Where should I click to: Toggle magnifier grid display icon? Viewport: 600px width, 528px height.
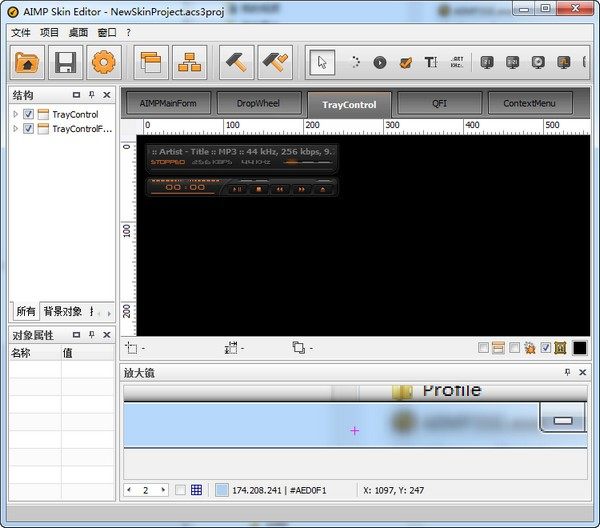197,490
